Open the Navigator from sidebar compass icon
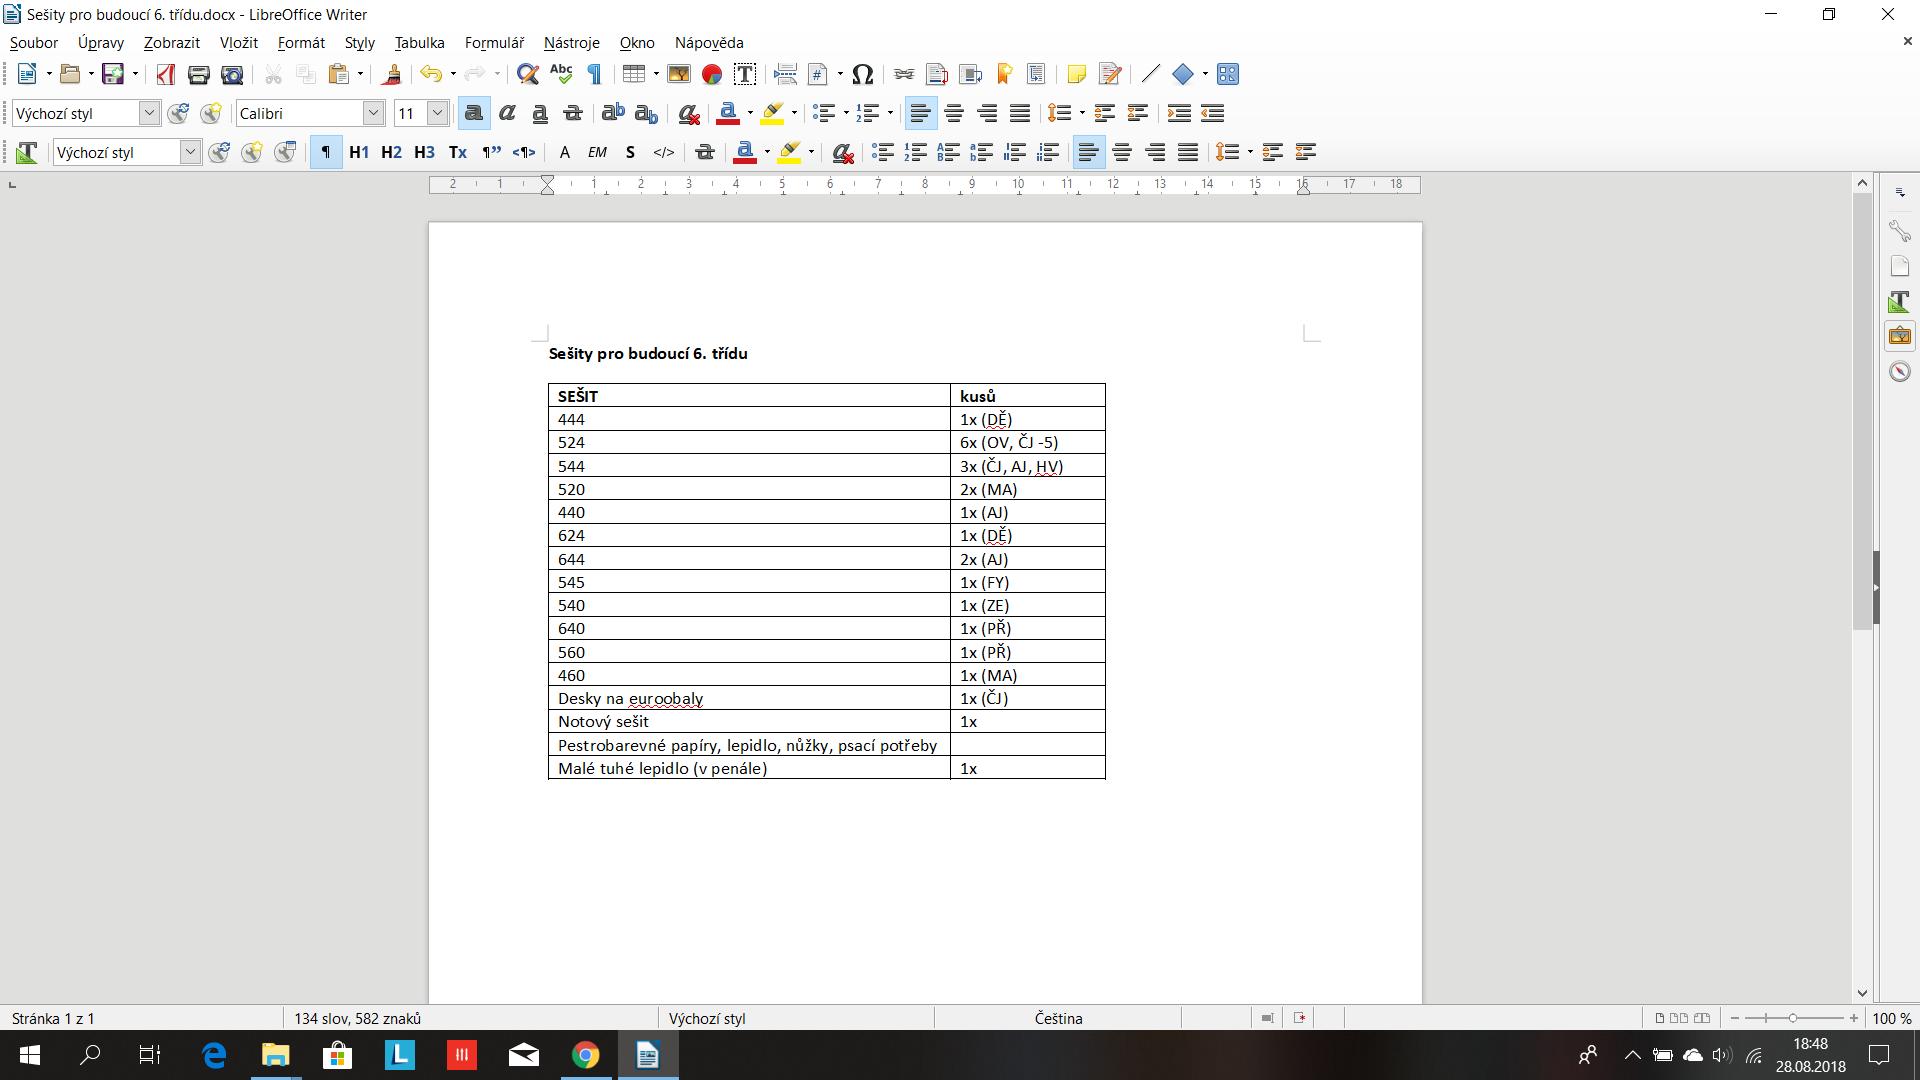This screenshot has height=1080, width=1920. point(1899,372)
